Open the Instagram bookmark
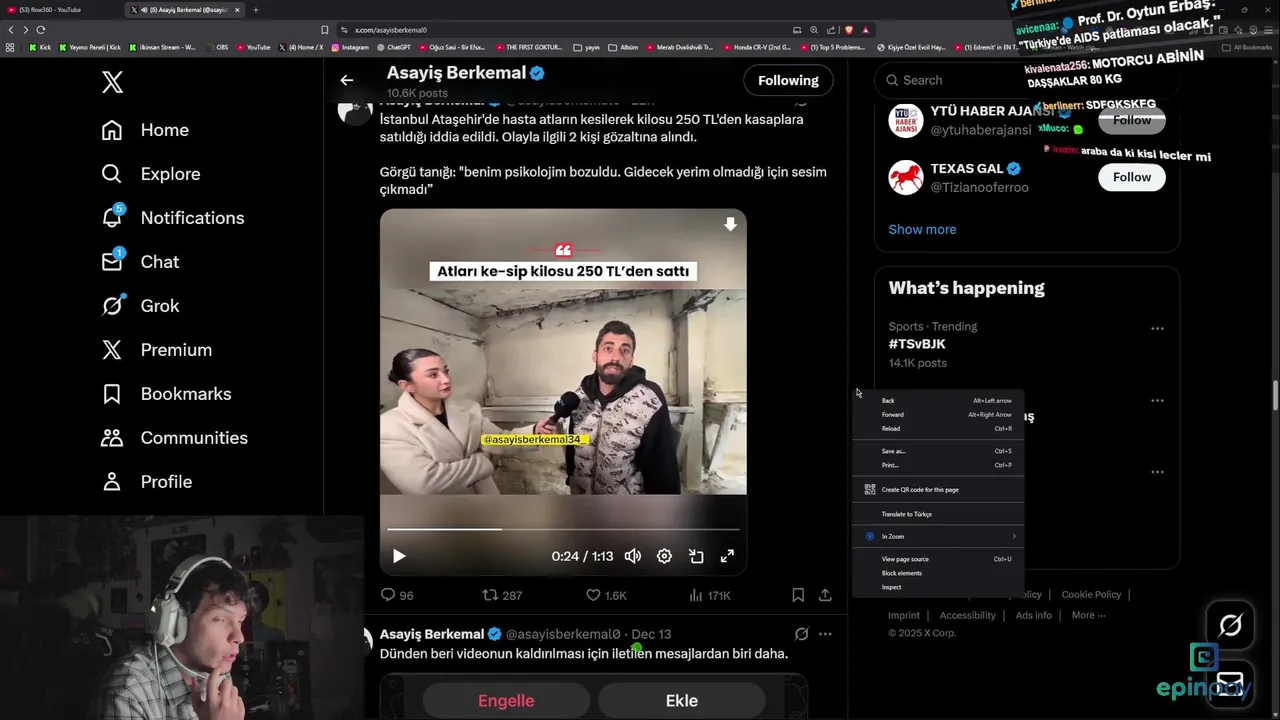 [x=350, y=47]
